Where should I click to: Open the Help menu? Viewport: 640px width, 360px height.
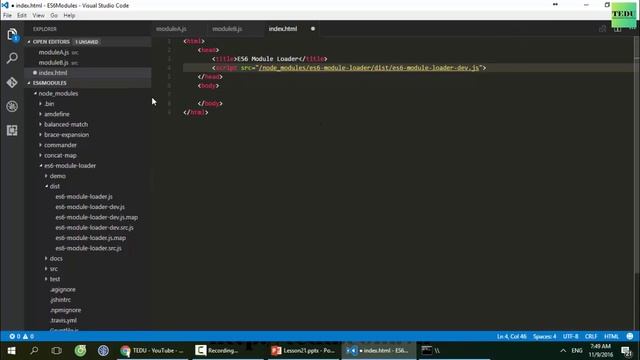69,16
